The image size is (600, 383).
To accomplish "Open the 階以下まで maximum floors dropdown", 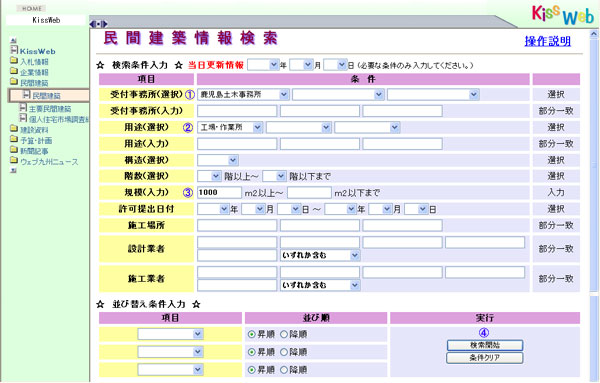I will (274, 176).
